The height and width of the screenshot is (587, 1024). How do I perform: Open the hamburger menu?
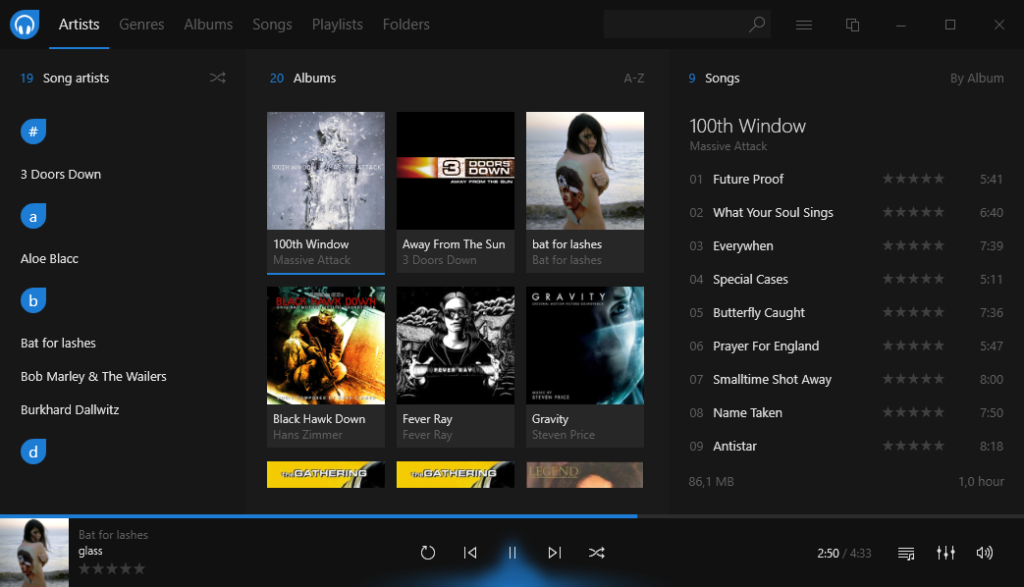click(804, 24)
